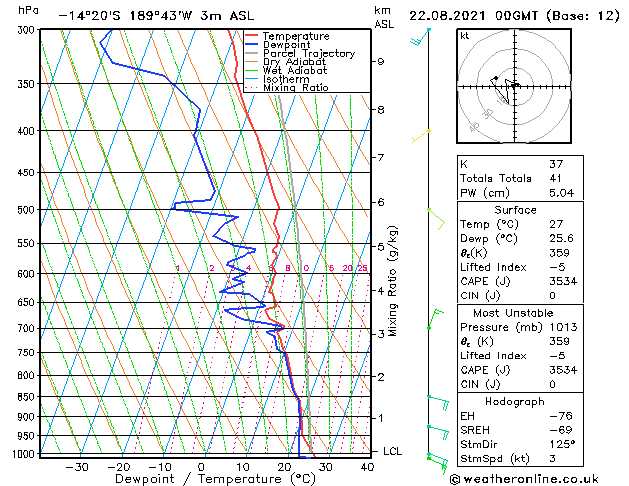
Task: Toggle the Dewpoint legend entry
Action: pyautogui.click(x=288, y=45)
